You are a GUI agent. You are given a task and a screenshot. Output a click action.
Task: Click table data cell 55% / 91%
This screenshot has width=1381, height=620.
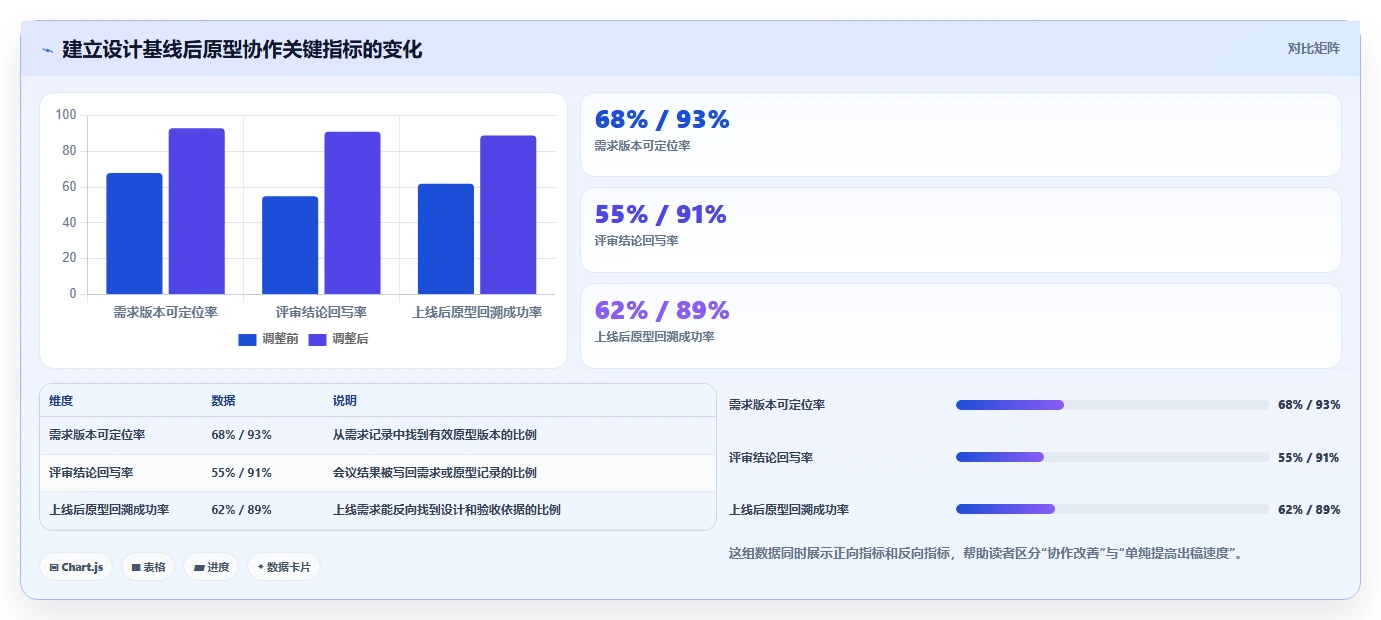[x=242, y=472]
